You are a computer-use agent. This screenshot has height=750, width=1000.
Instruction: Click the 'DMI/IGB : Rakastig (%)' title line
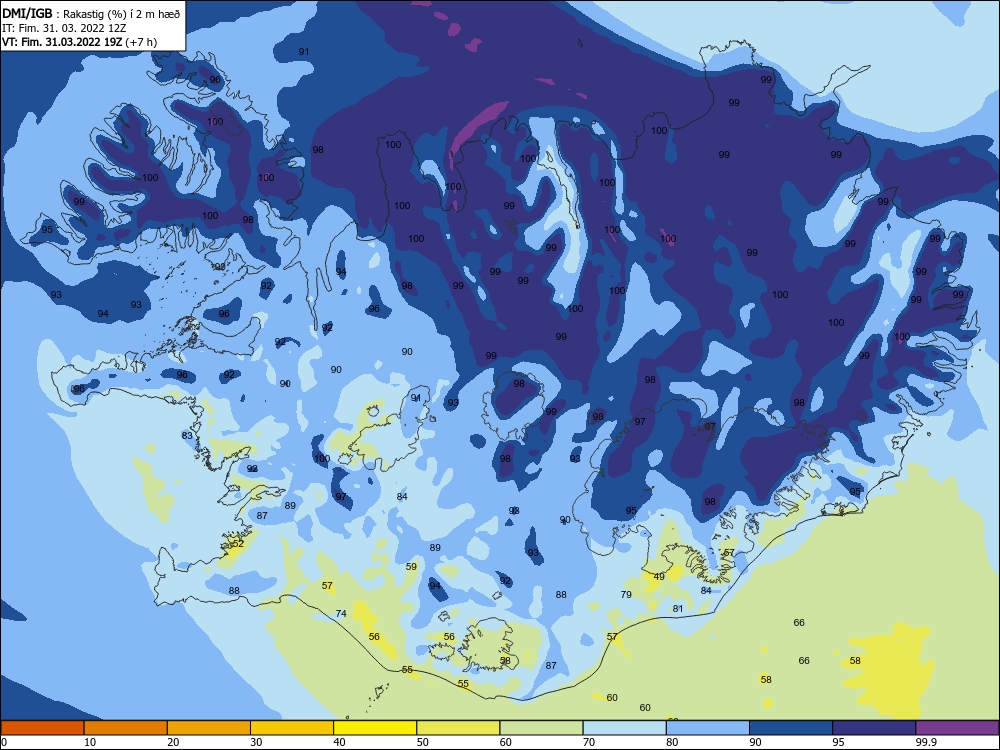click(x=91, y=13)
